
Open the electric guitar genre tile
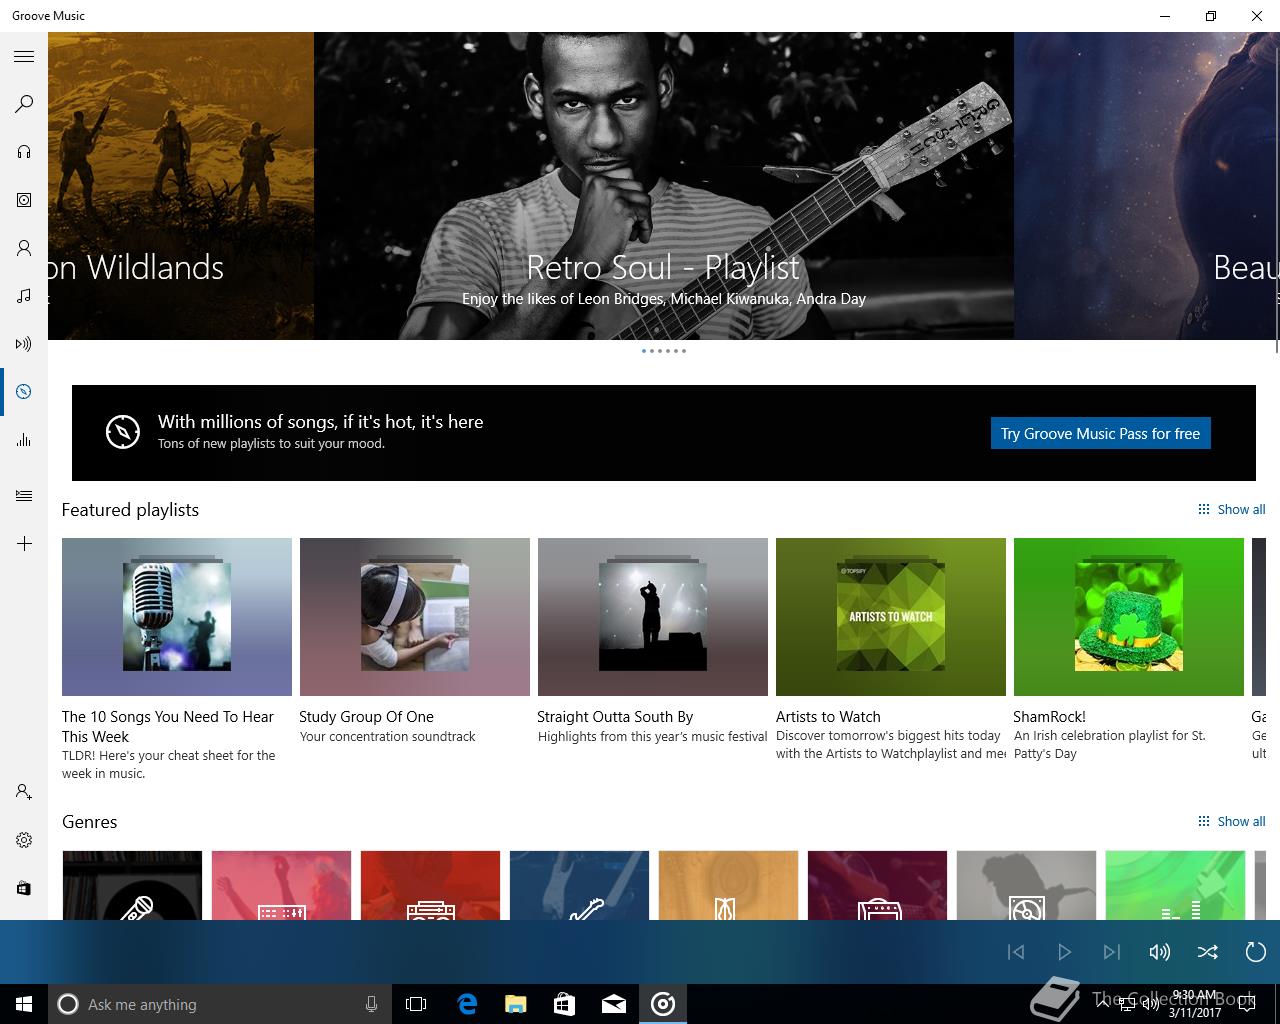click(x=579, y=885)
